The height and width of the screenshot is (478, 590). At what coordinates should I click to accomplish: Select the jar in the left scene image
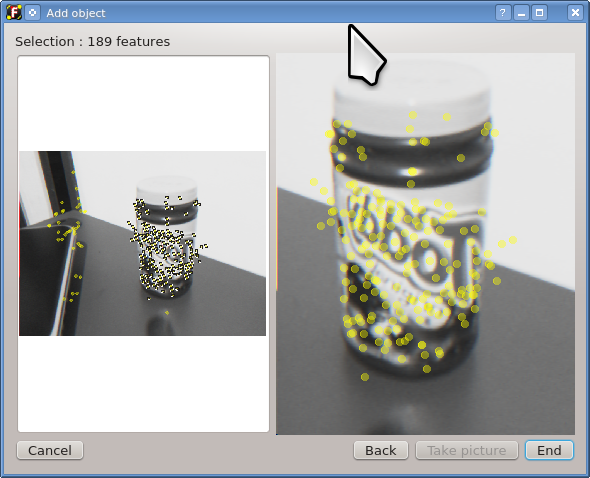coord(167,237)
